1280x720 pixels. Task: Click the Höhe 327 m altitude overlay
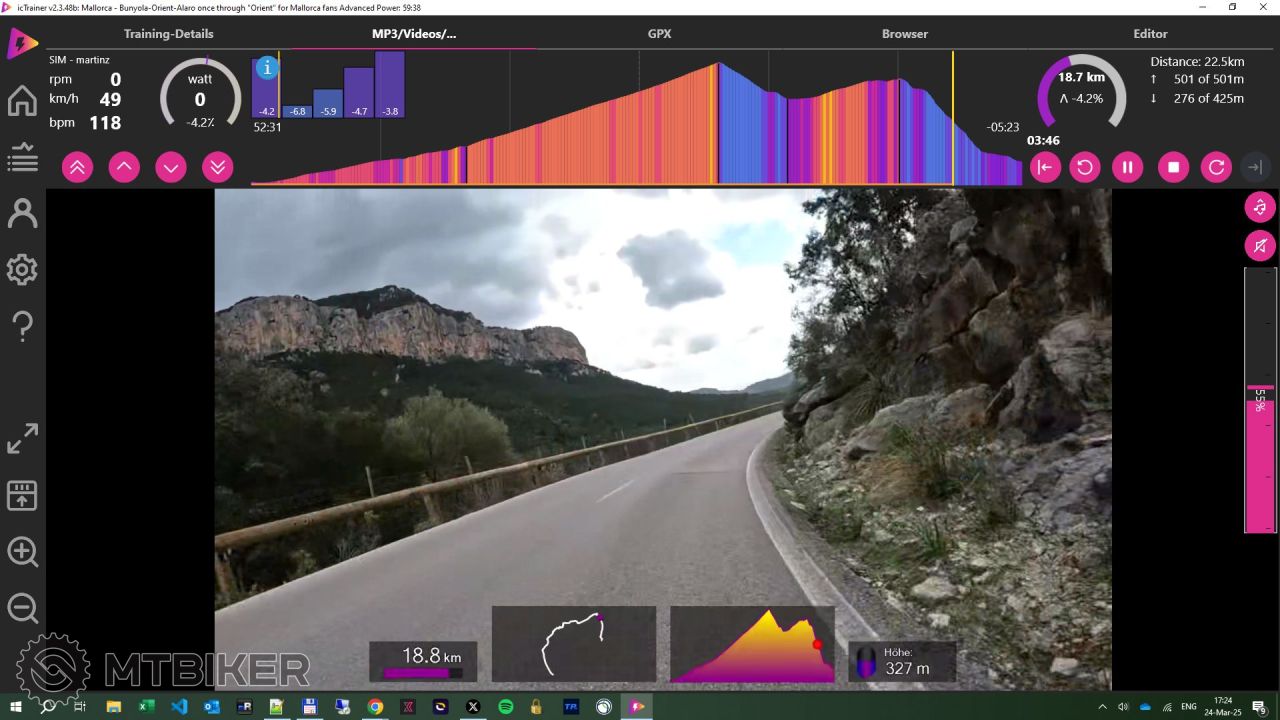902,661
